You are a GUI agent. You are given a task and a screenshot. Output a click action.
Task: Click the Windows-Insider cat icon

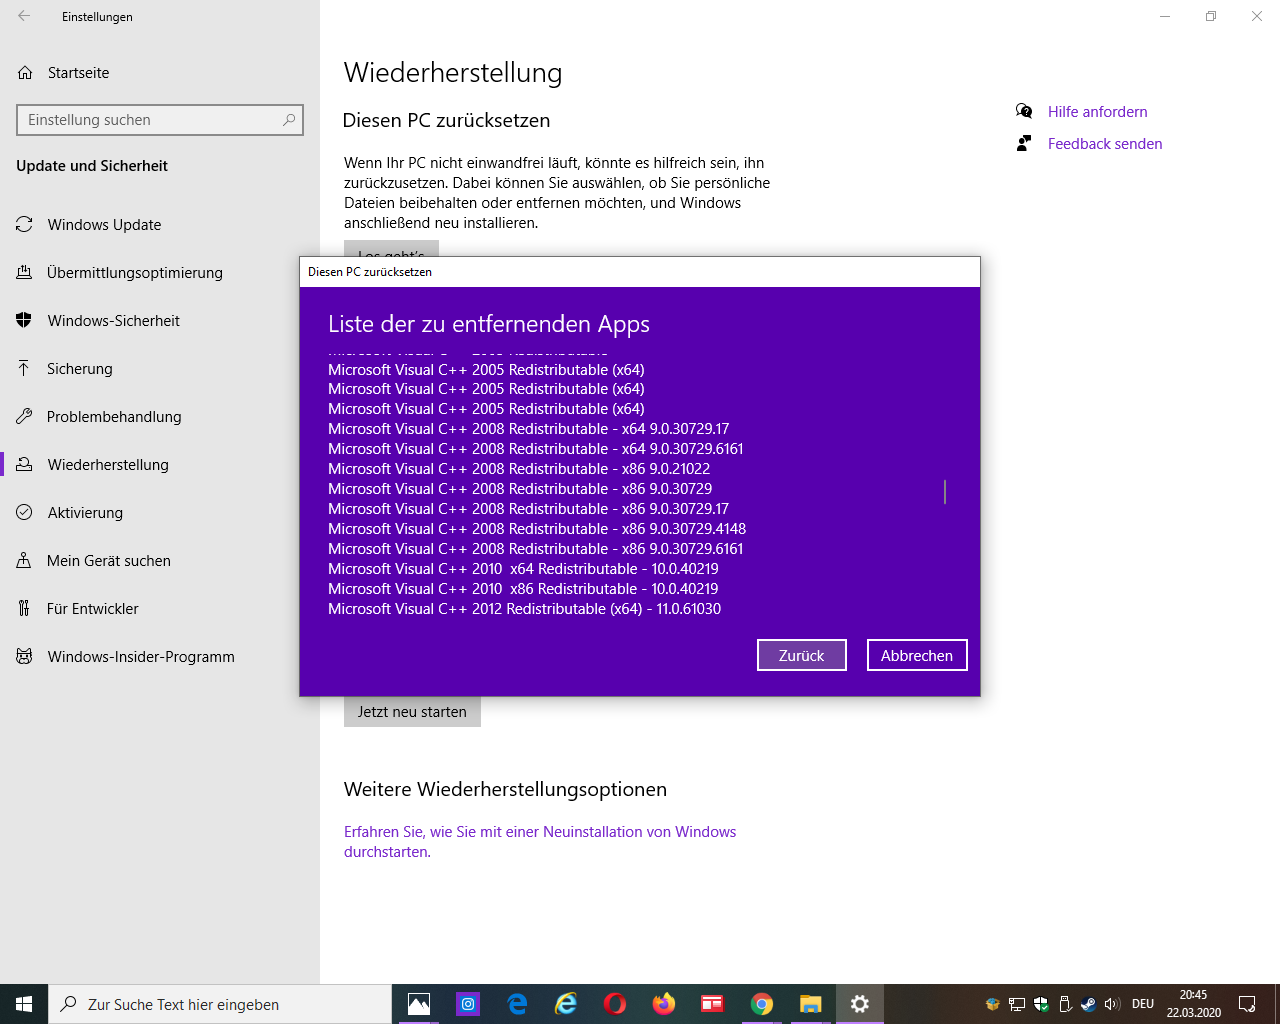pyautogui.click(x=24, y=657)
